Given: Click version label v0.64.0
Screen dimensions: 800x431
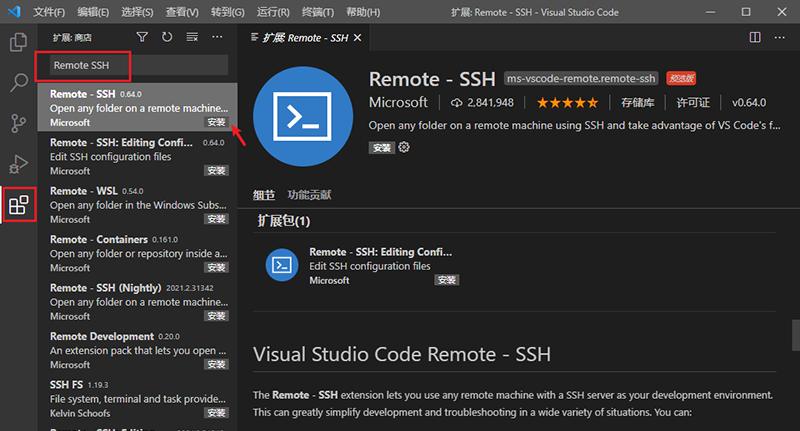Looking at the screenshot, I should click(x=749, y=103).
